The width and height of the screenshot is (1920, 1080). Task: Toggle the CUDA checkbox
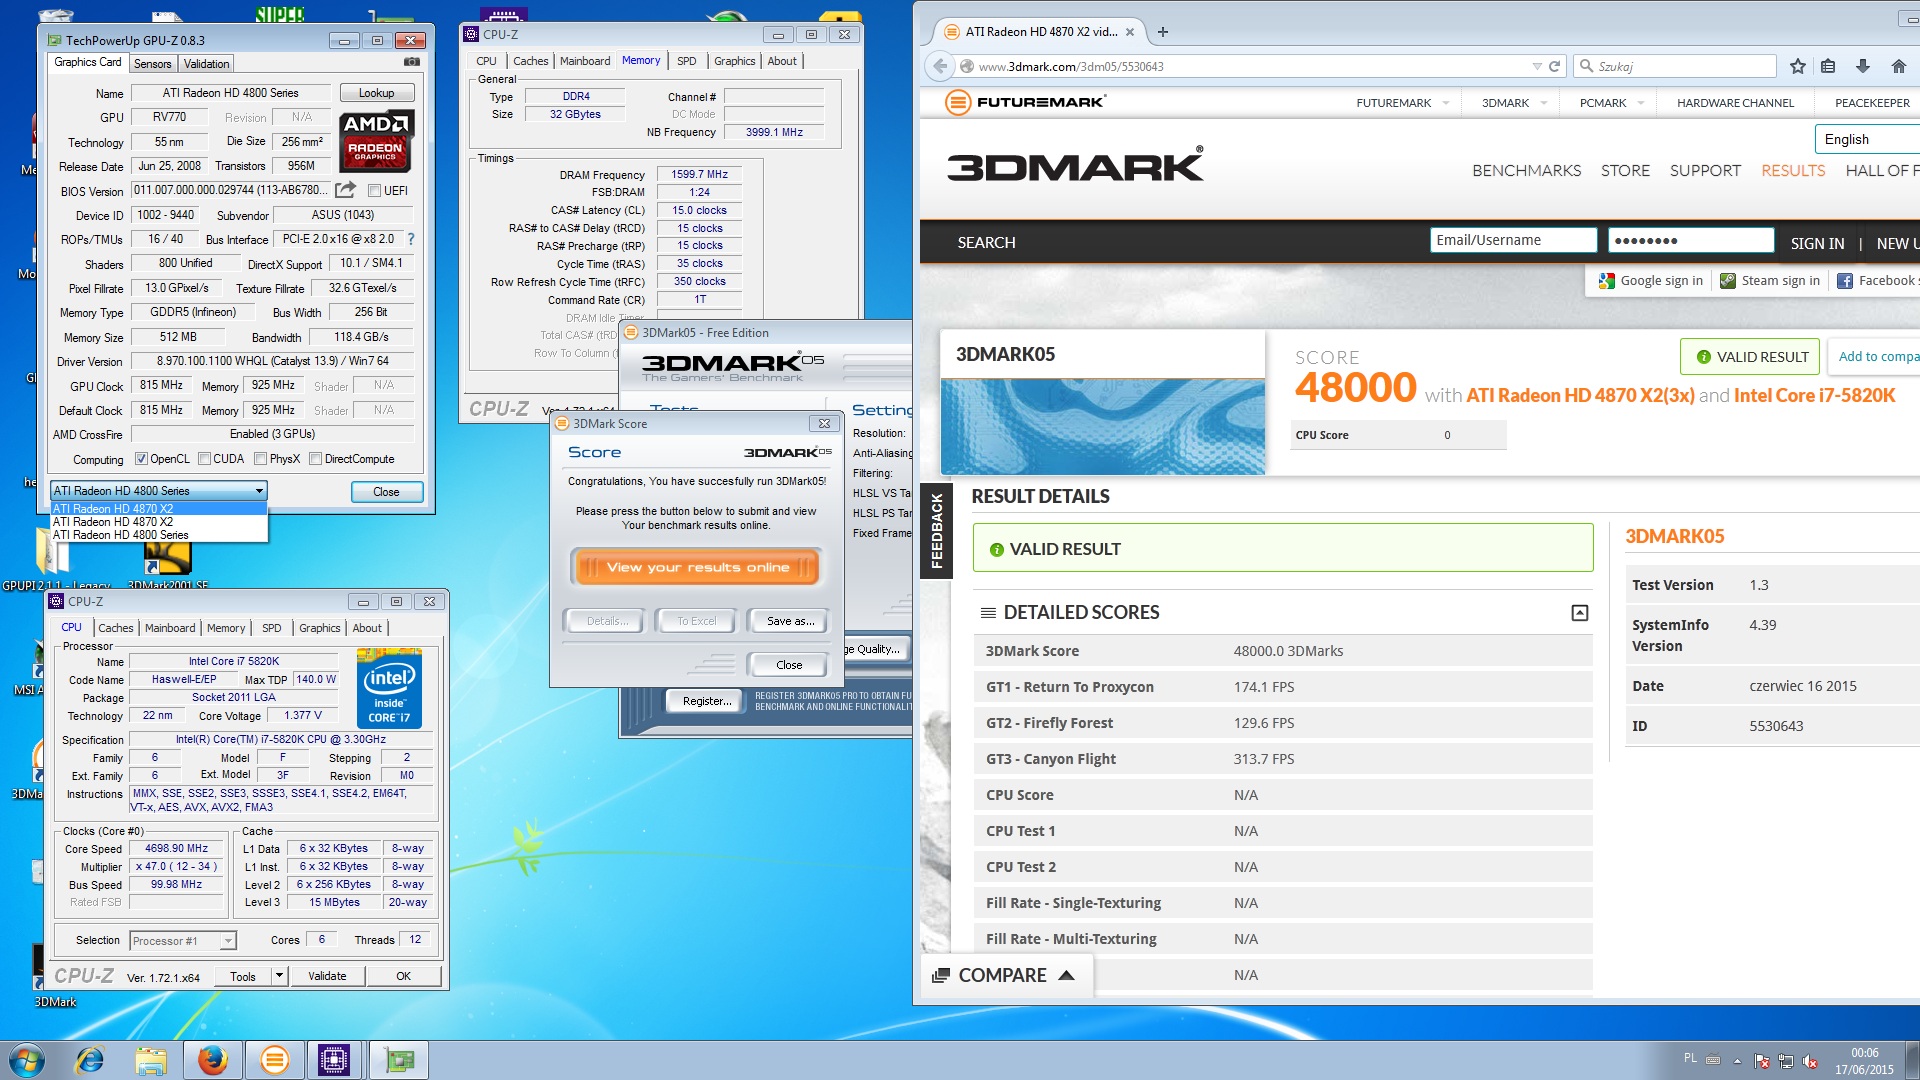coord(204,459)
